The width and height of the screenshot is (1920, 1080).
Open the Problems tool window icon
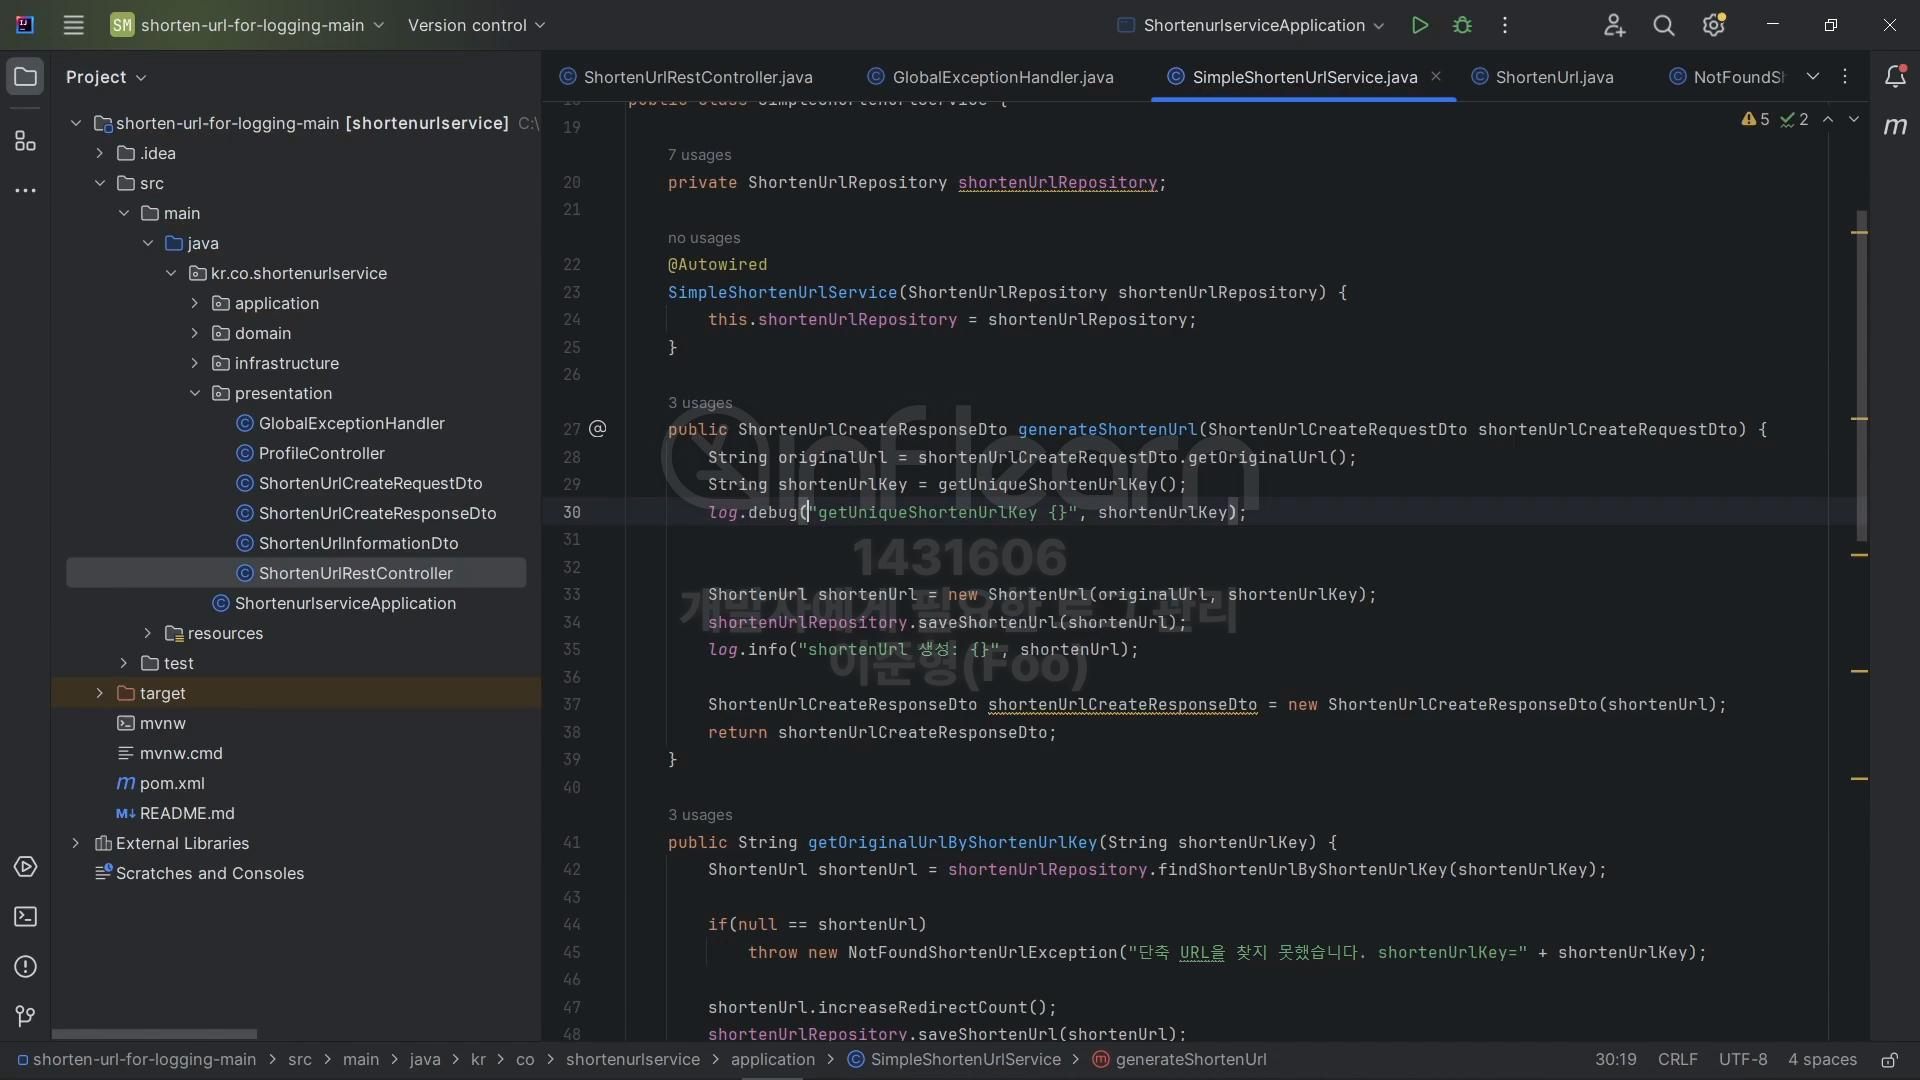pyautogui.click(x=25, y=967)
